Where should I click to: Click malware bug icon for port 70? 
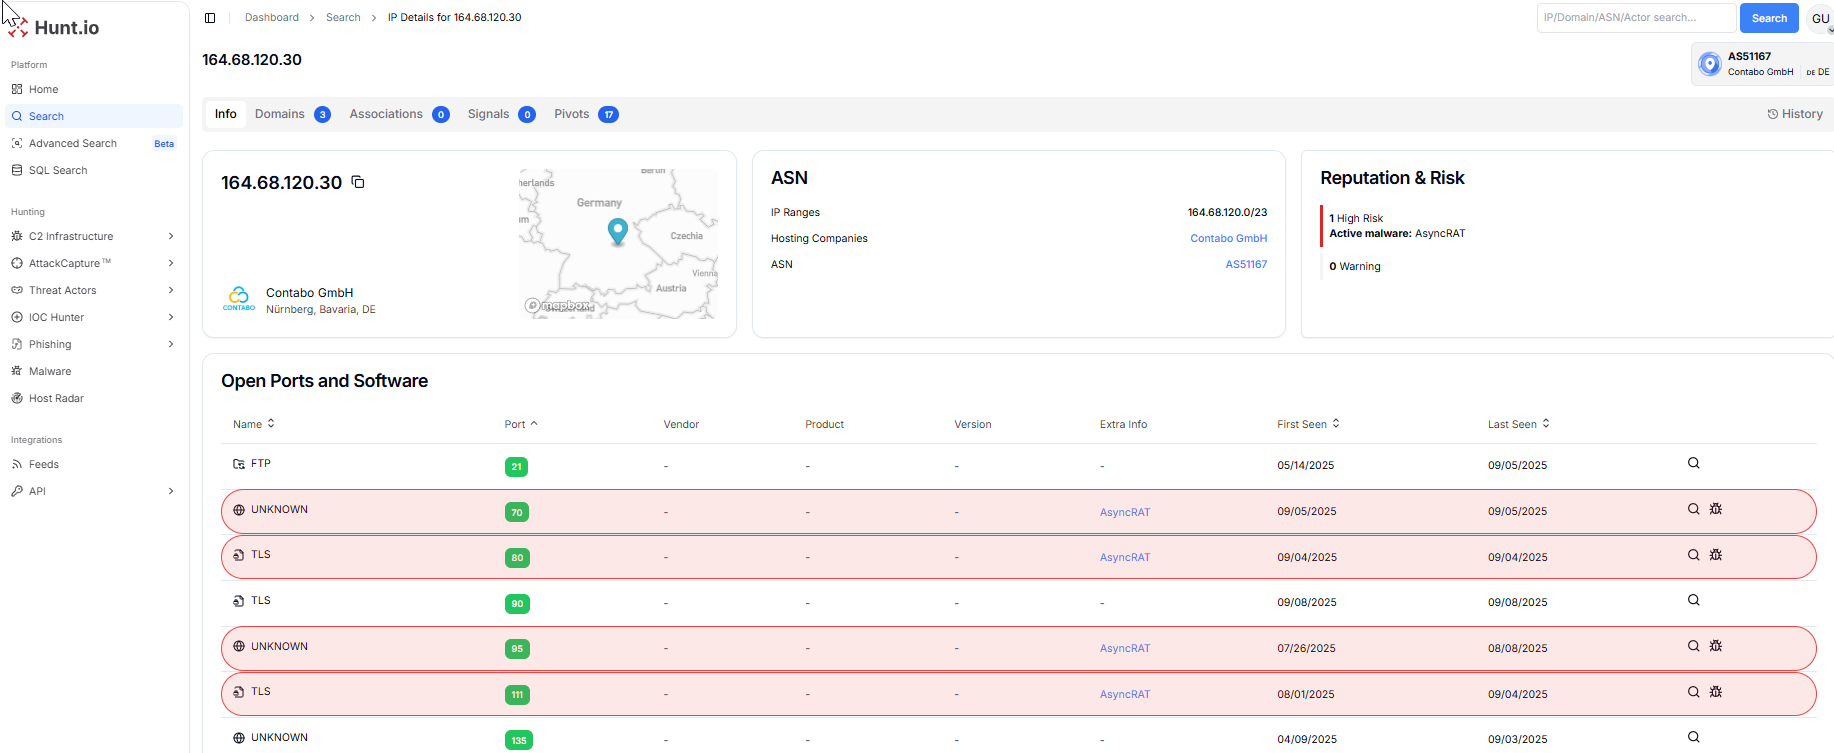(x=1716, y=509)
